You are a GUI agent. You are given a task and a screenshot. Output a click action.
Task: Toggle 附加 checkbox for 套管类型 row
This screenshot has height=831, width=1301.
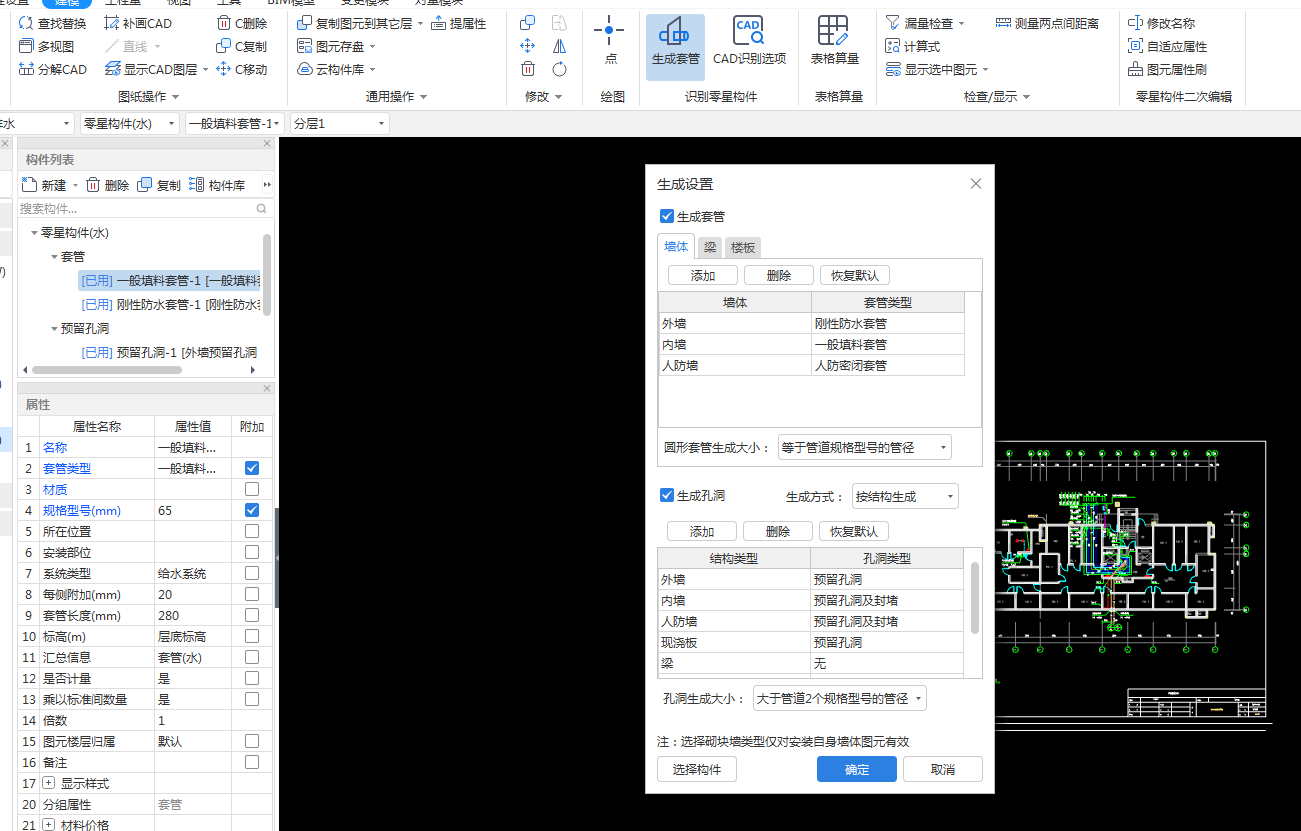point(252,468)
